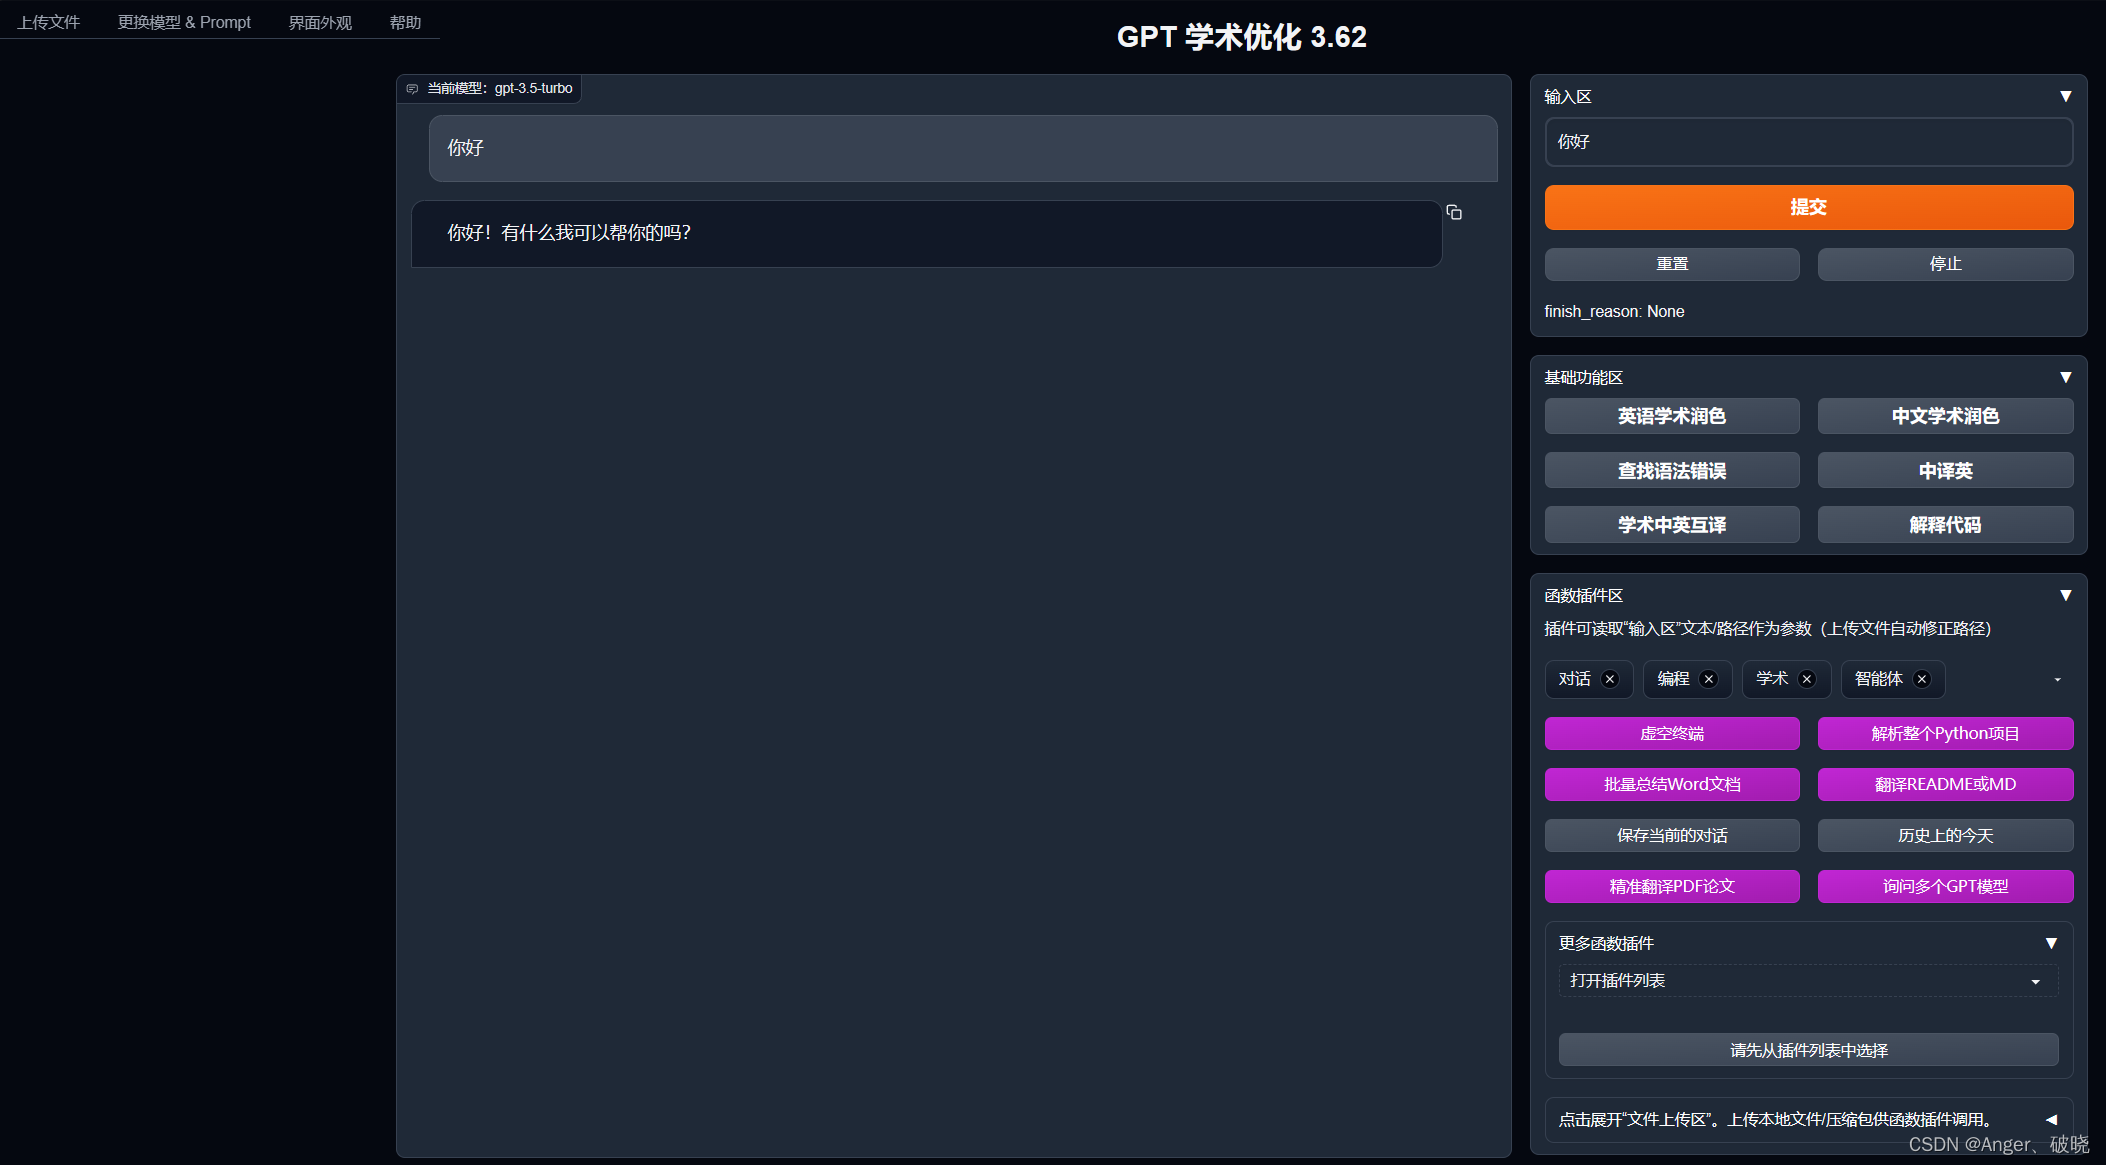
Task: Remove the 对话 plugin tag
Action: 1610,679
